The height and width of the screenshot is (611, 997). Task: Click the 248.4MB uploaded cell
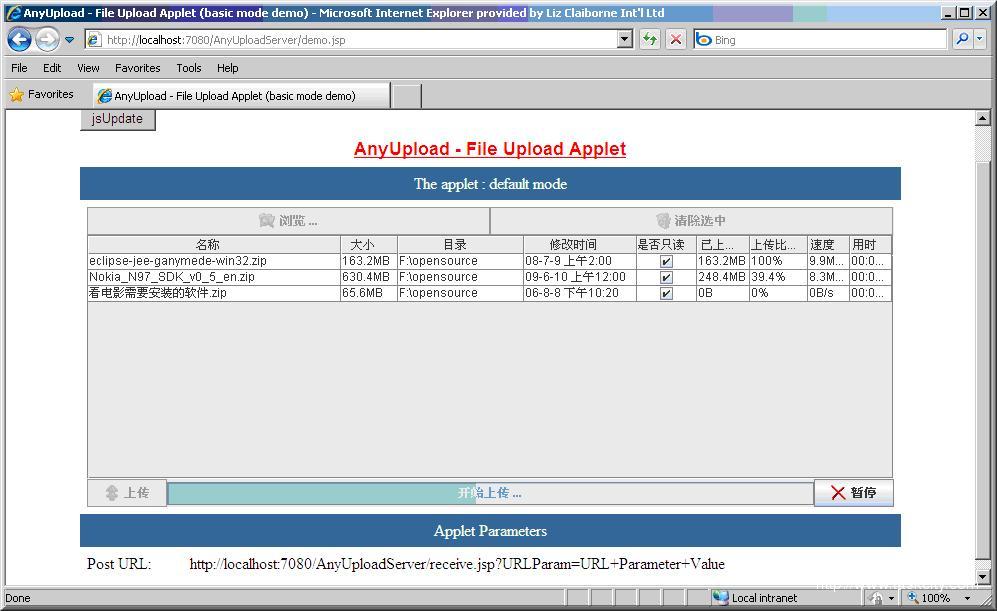pyautogui.click(x=722, y=277)
